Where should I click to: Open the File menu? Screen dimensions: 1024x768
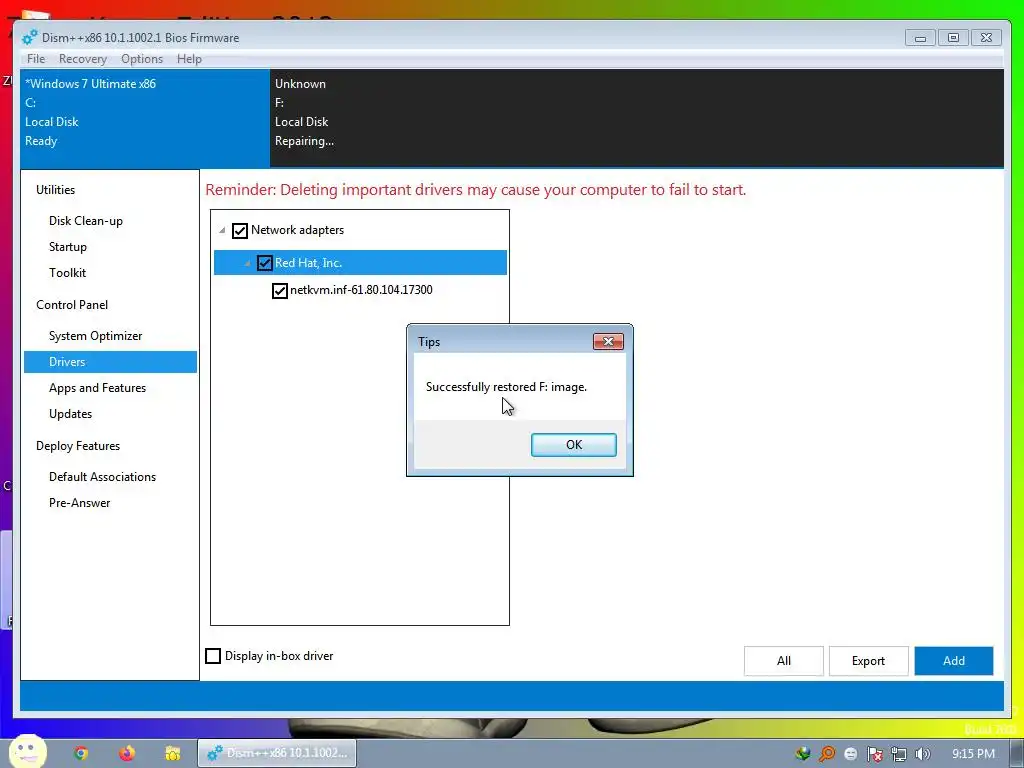(36, 59)
